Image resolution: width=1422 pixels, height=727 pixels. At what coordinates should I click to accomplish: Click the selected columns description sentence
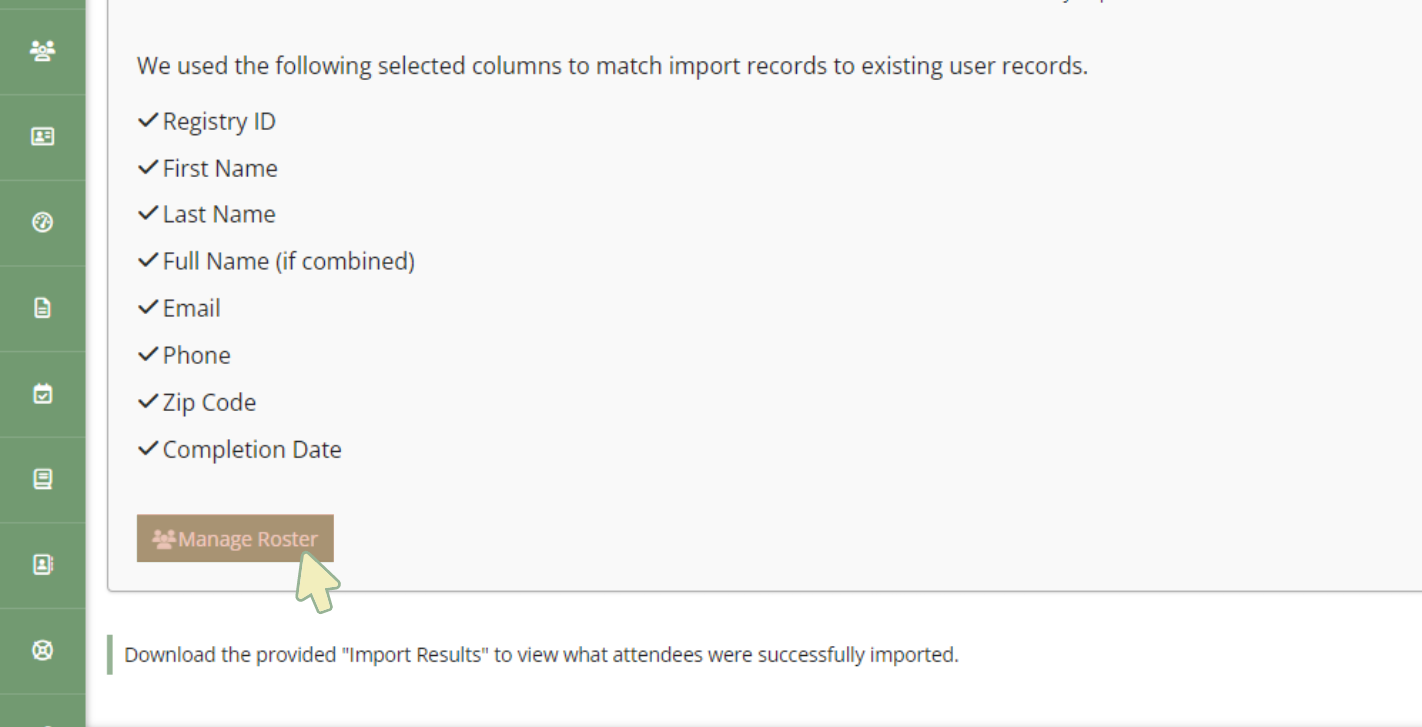tap(612, 66)
